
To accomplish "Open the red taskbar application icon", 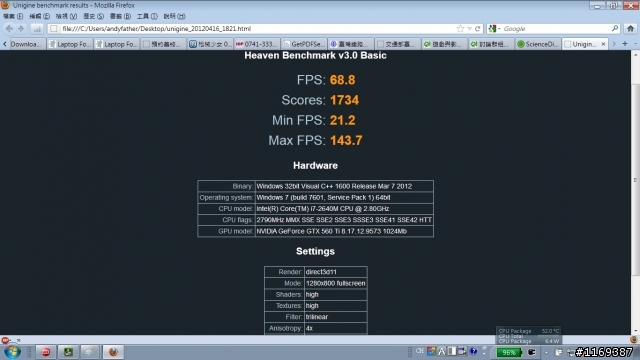I will pos(46,352).
